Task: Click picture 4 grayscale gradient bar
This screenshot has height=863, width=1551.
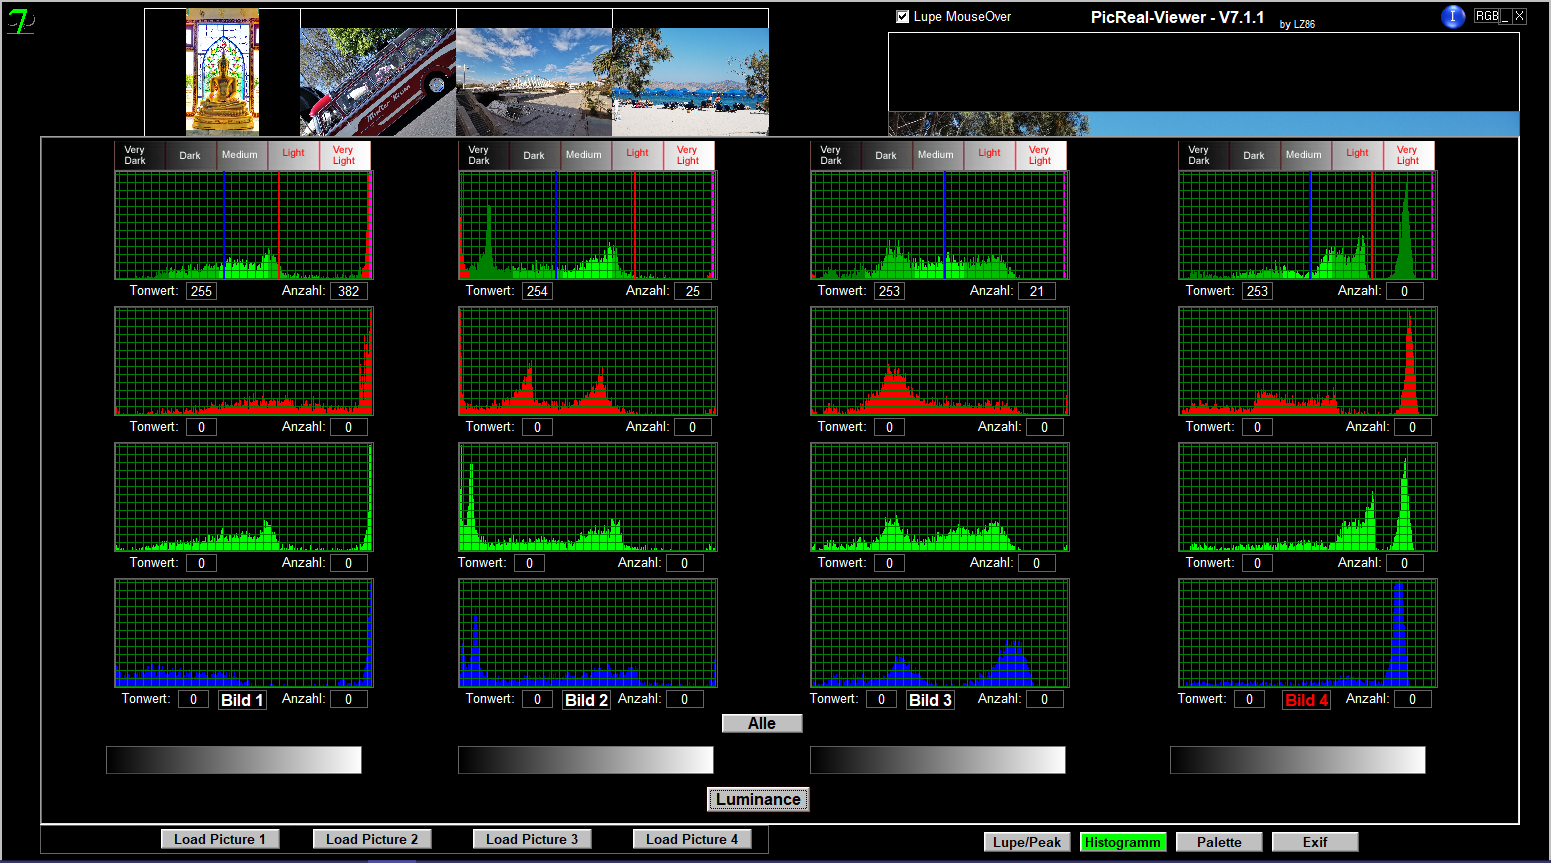Action: pyautogui.click(x=1298, y=760)
